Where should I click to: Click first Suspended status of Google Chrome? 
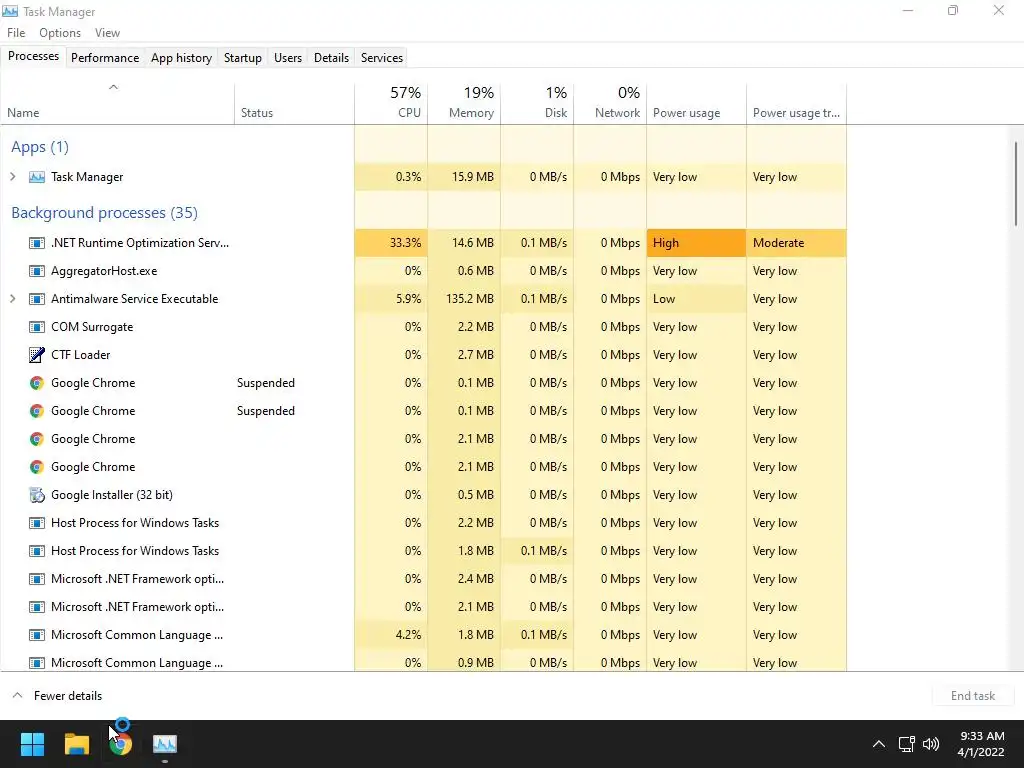266,383
